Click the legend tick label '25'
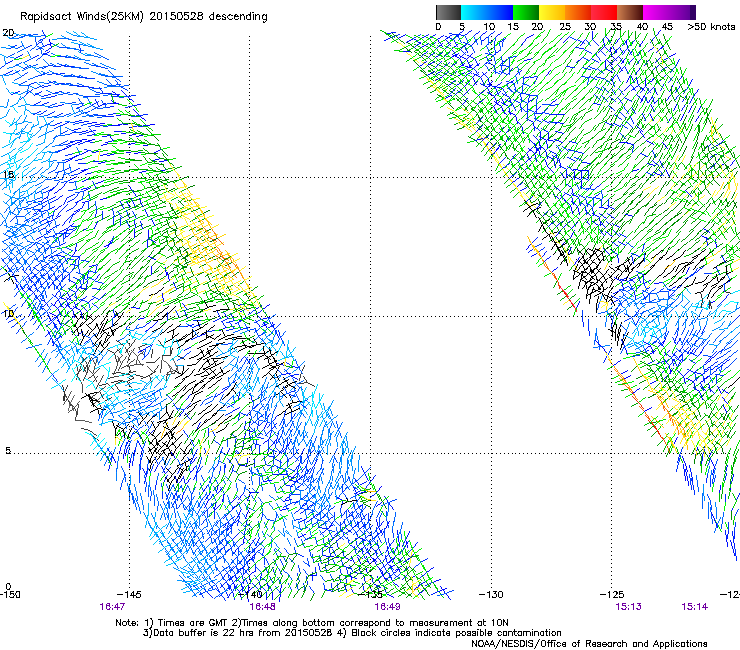This screenshot has height=650, width=740. 565,27
